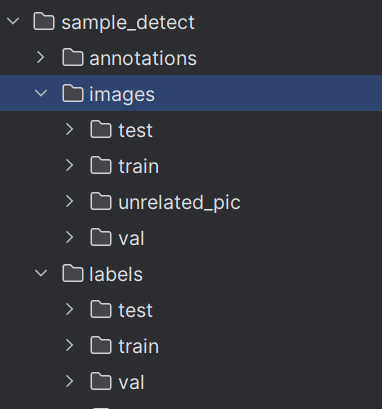Screen dimensions: 382x409
Task: Click folder icon of test under images
Action: point(101,130)
